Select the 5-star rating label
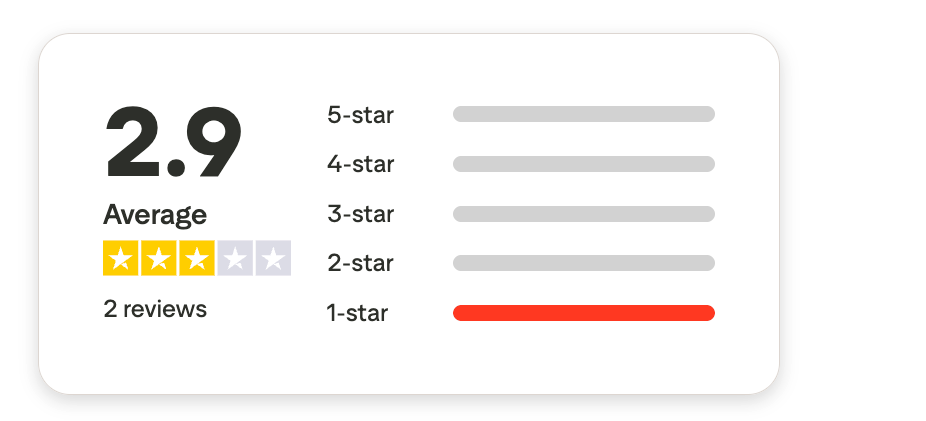This screenshot has height=421, width=926. tap(360, 115)
